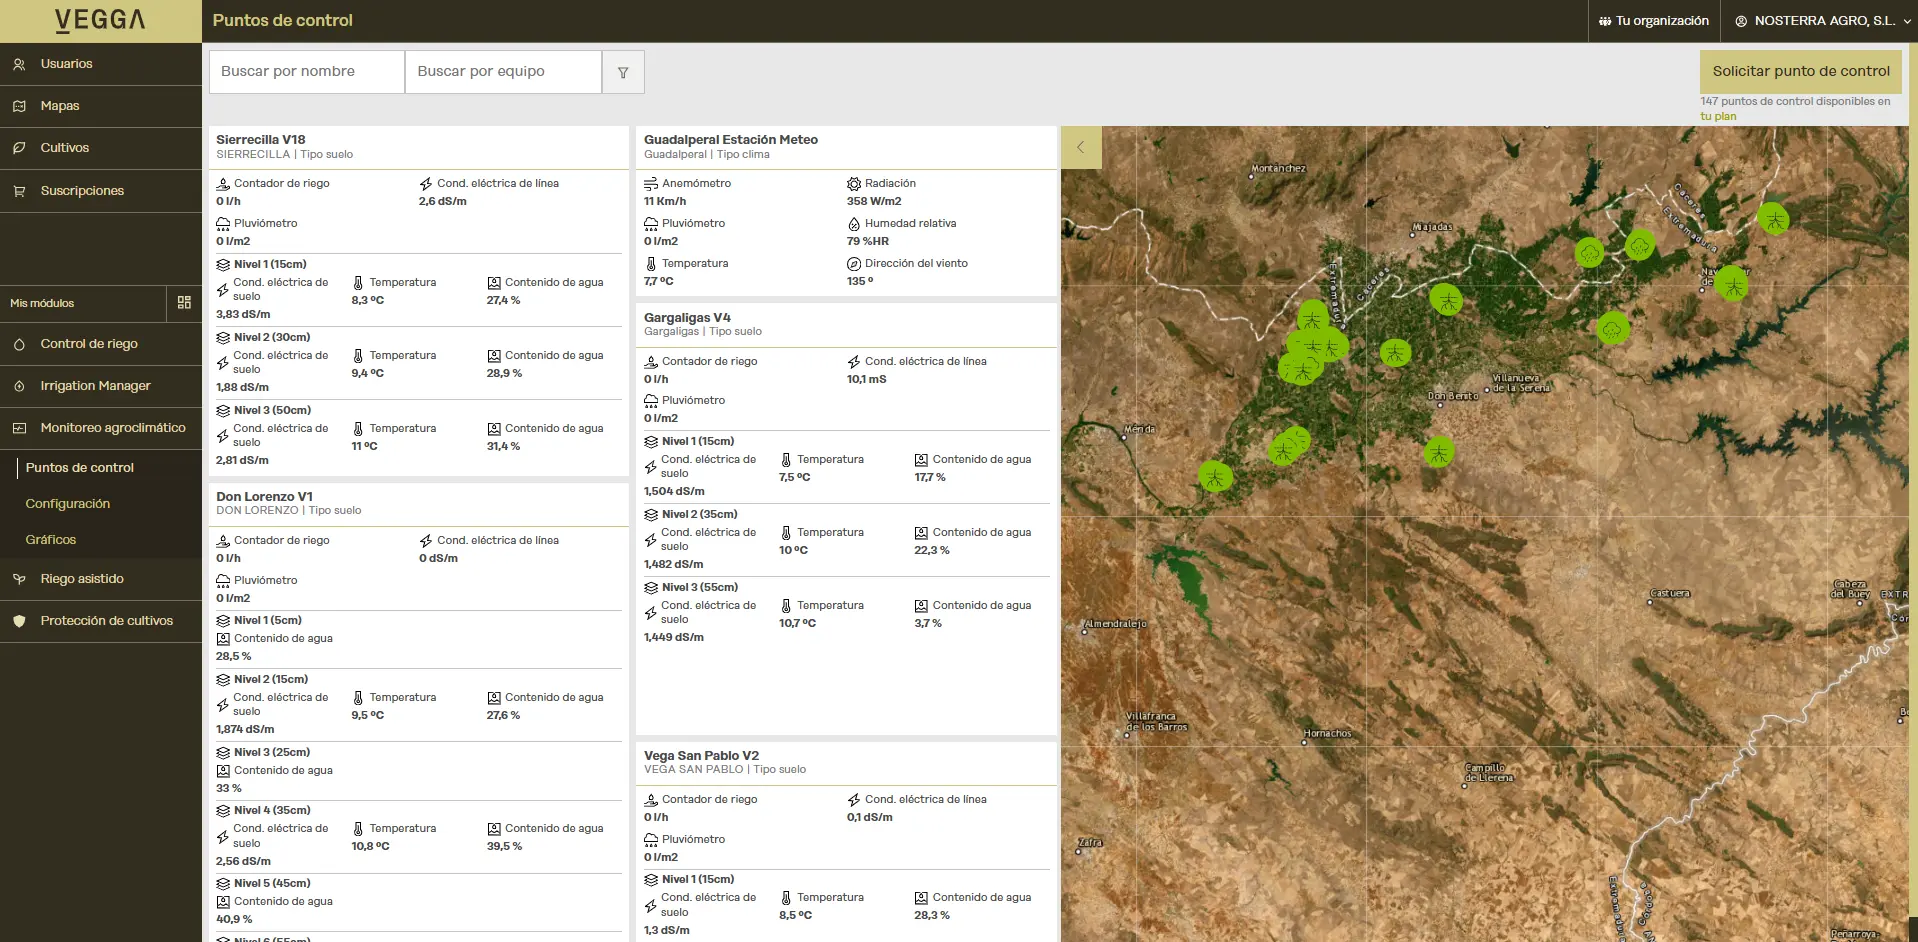Select the tree-type marker west of Villanueva
Image resolution: width=1918 pixels, height=942 pixels.
1395,352
